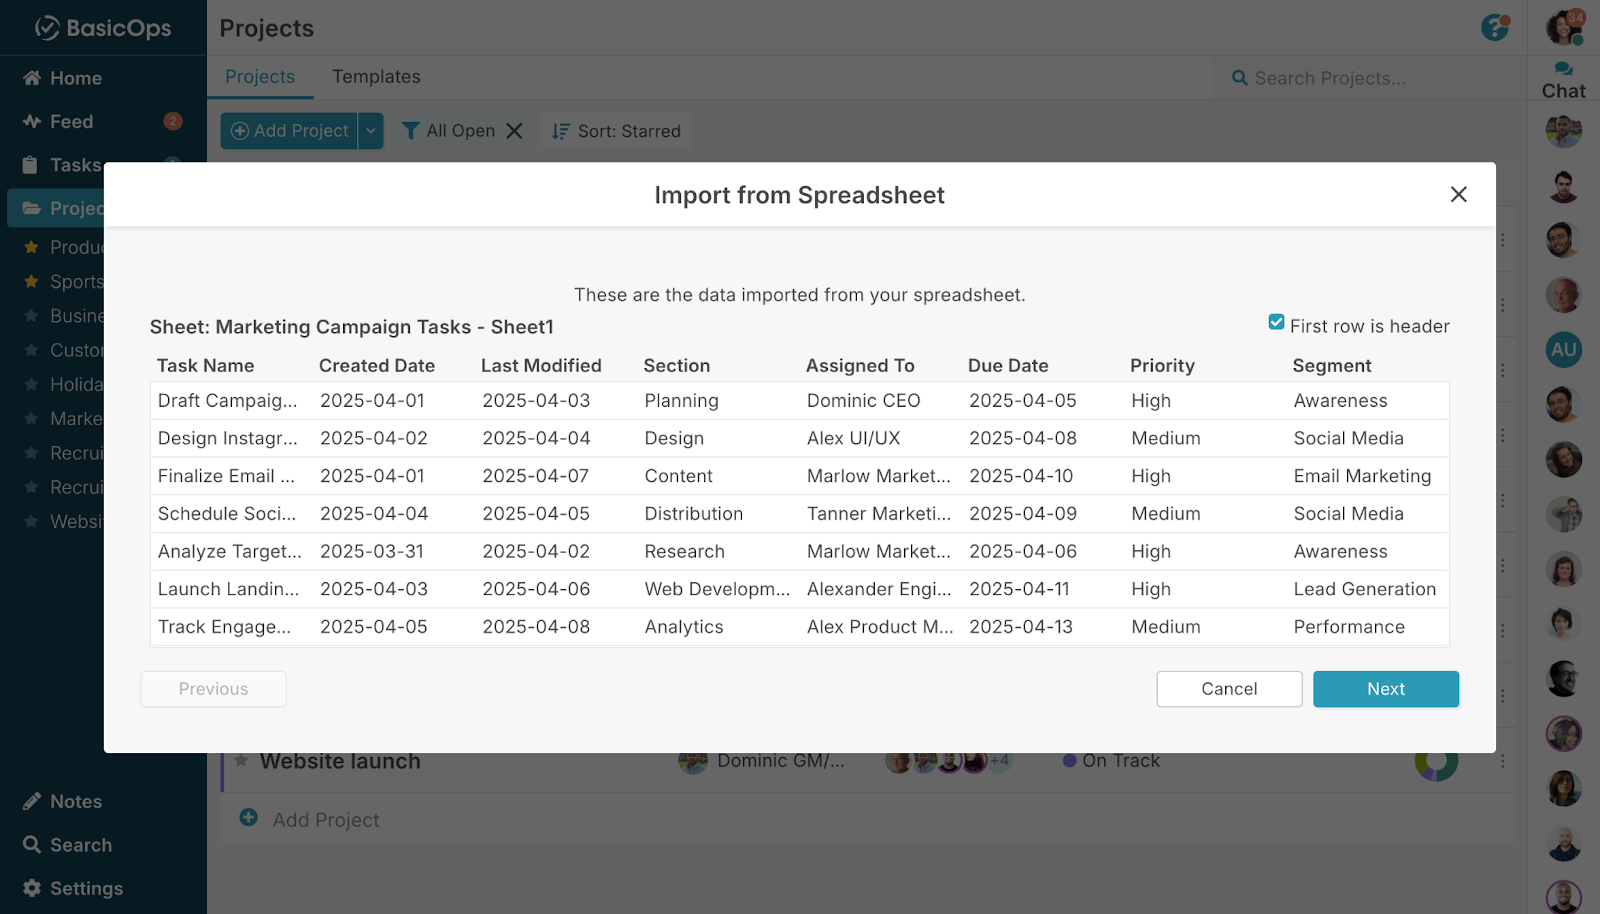Star the Website launch project row
Viewport: 1600px width, 914px height.
point(240,760)
